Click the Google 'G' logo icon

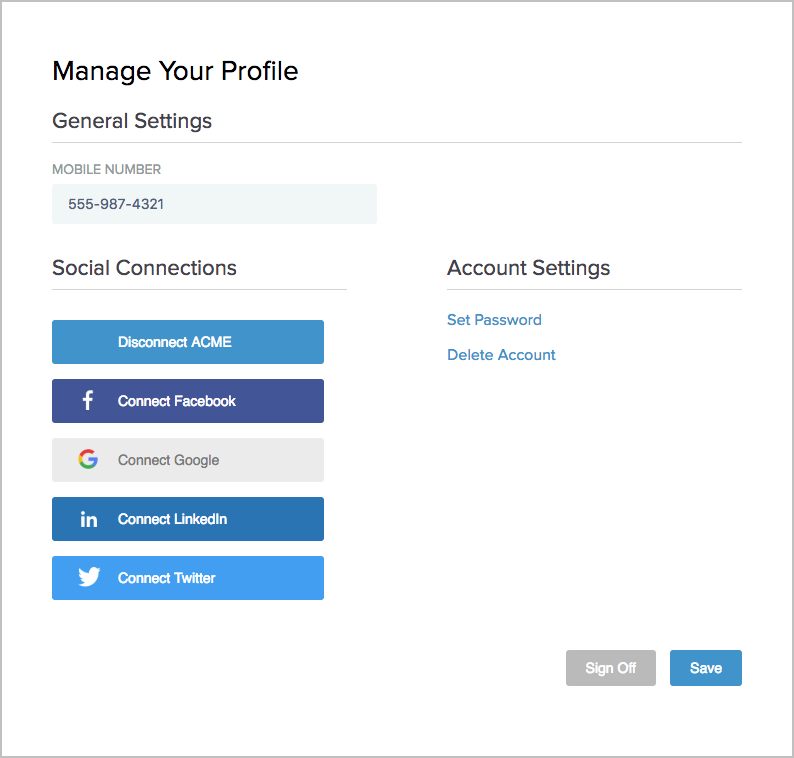coord(88,460)
